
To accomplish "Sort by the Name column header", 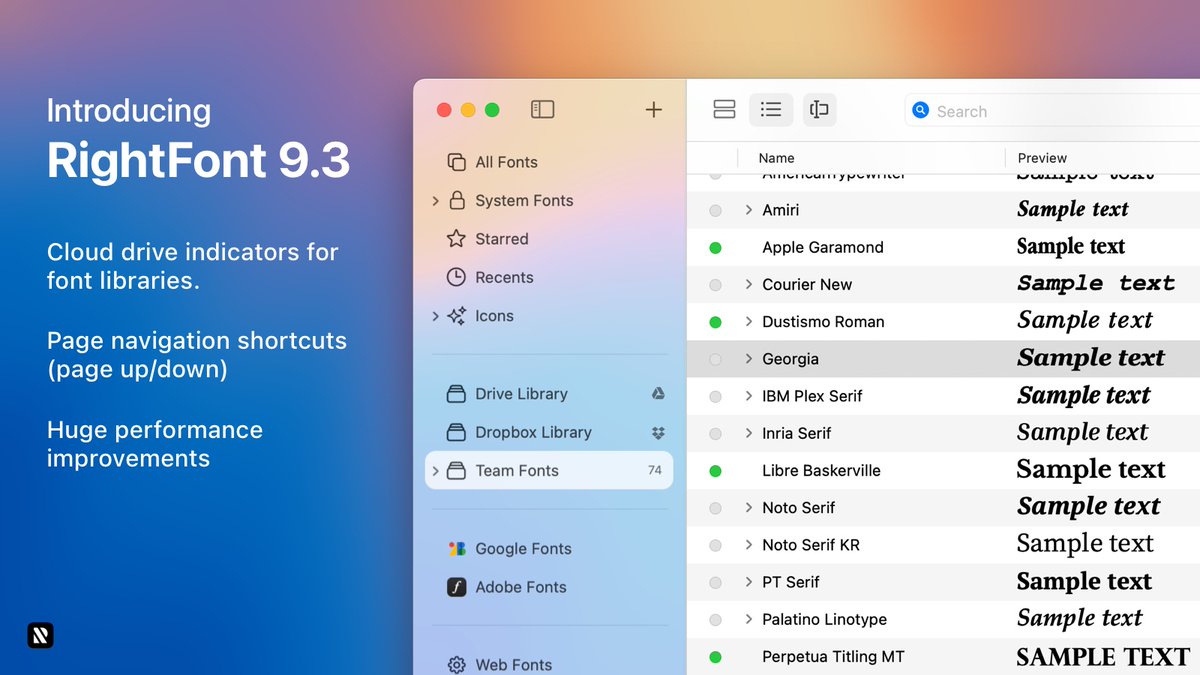I will coord(776,158).
